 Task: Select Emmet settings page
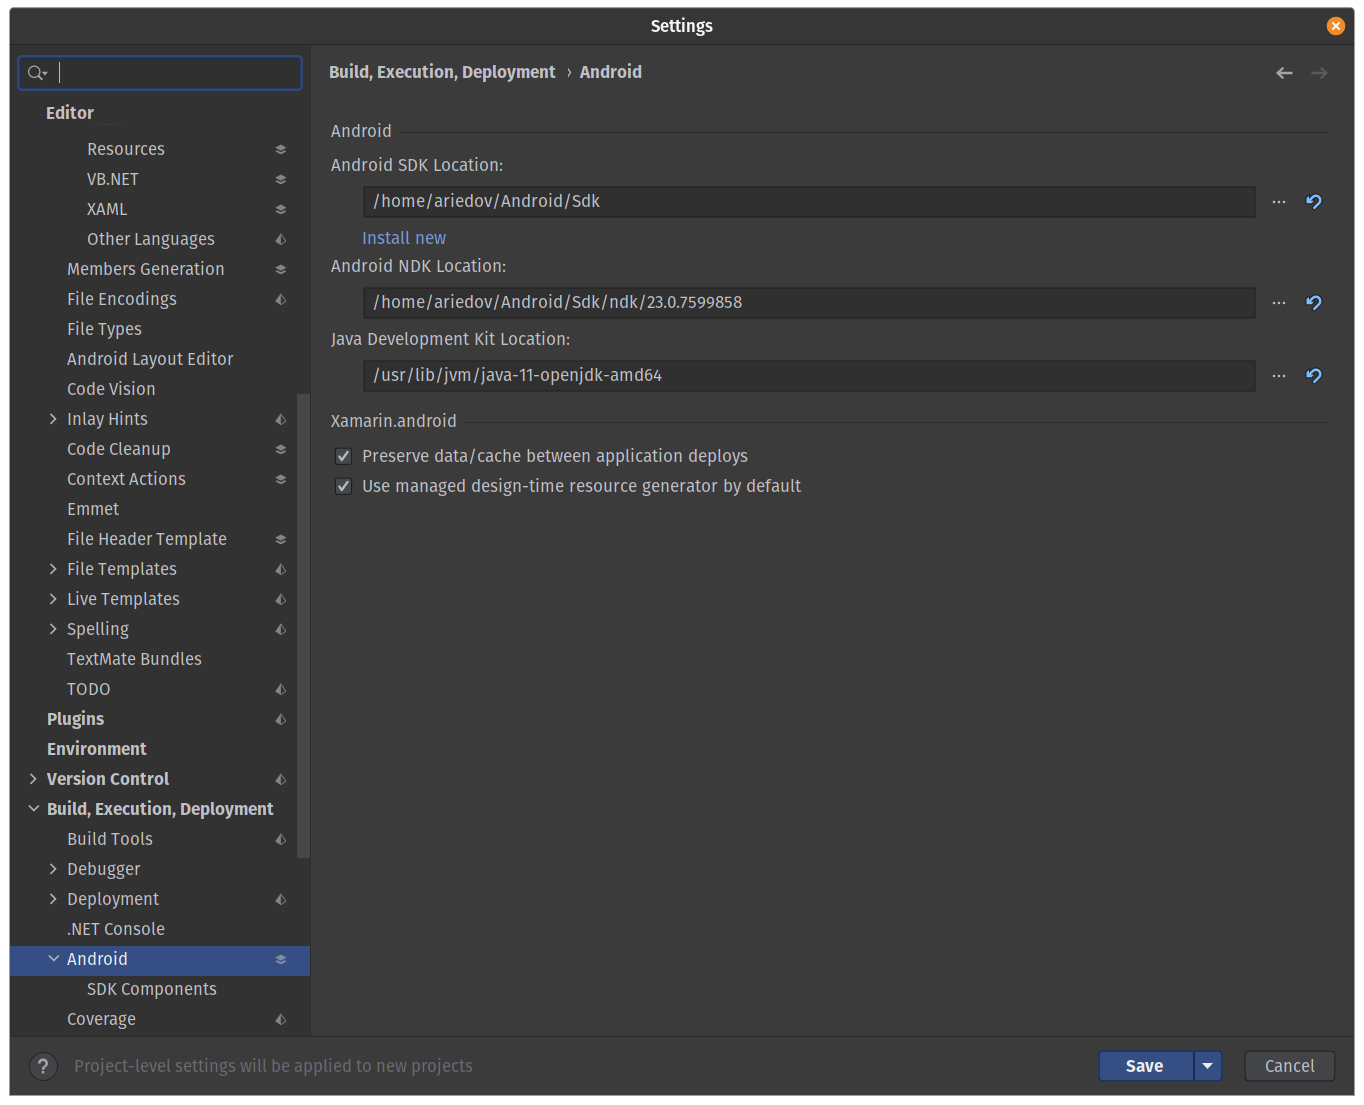[x=93, y=509]
